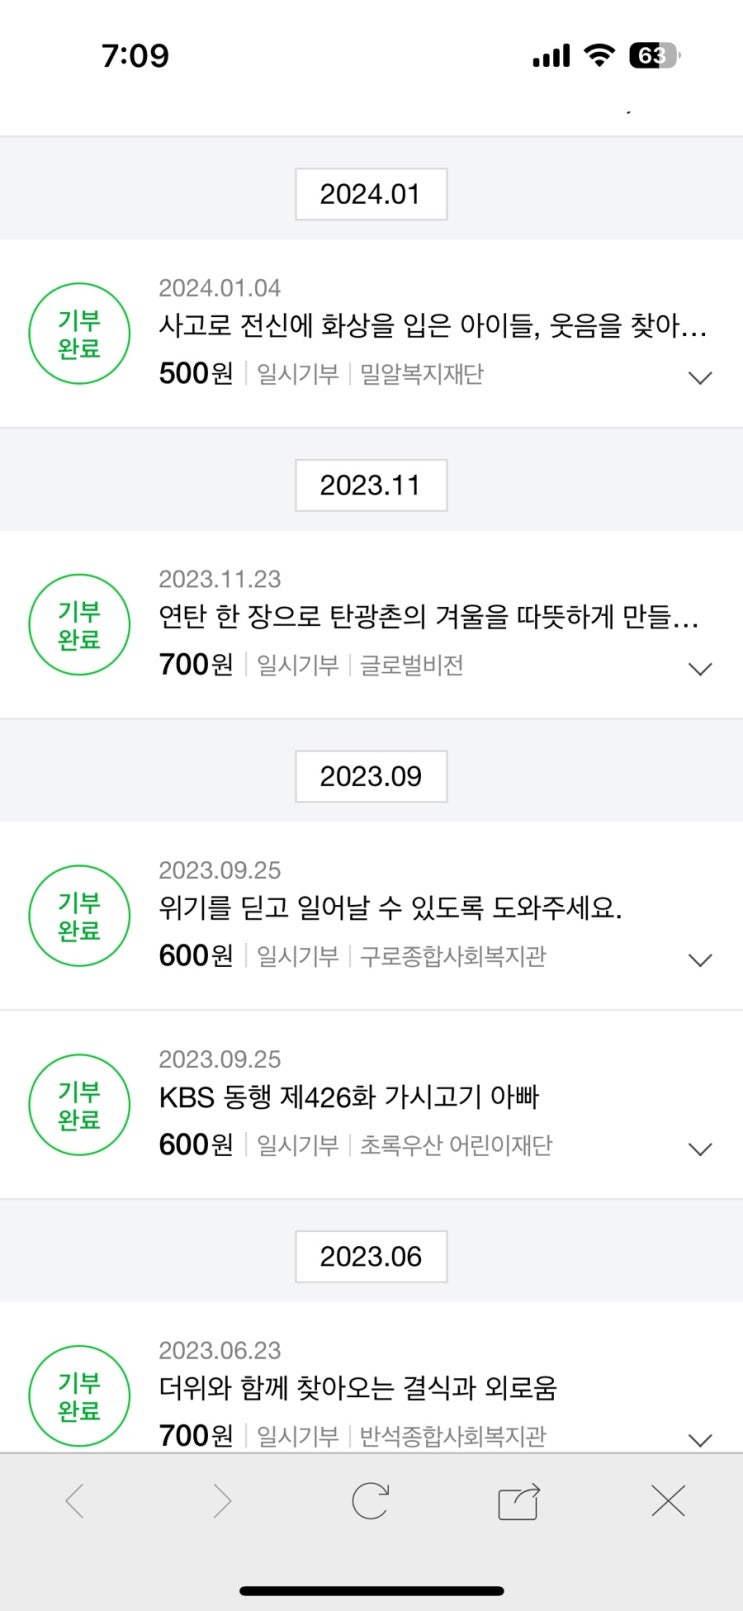Tap 기부완료 badge for KBS 동행 donation

coord(79,1105)
